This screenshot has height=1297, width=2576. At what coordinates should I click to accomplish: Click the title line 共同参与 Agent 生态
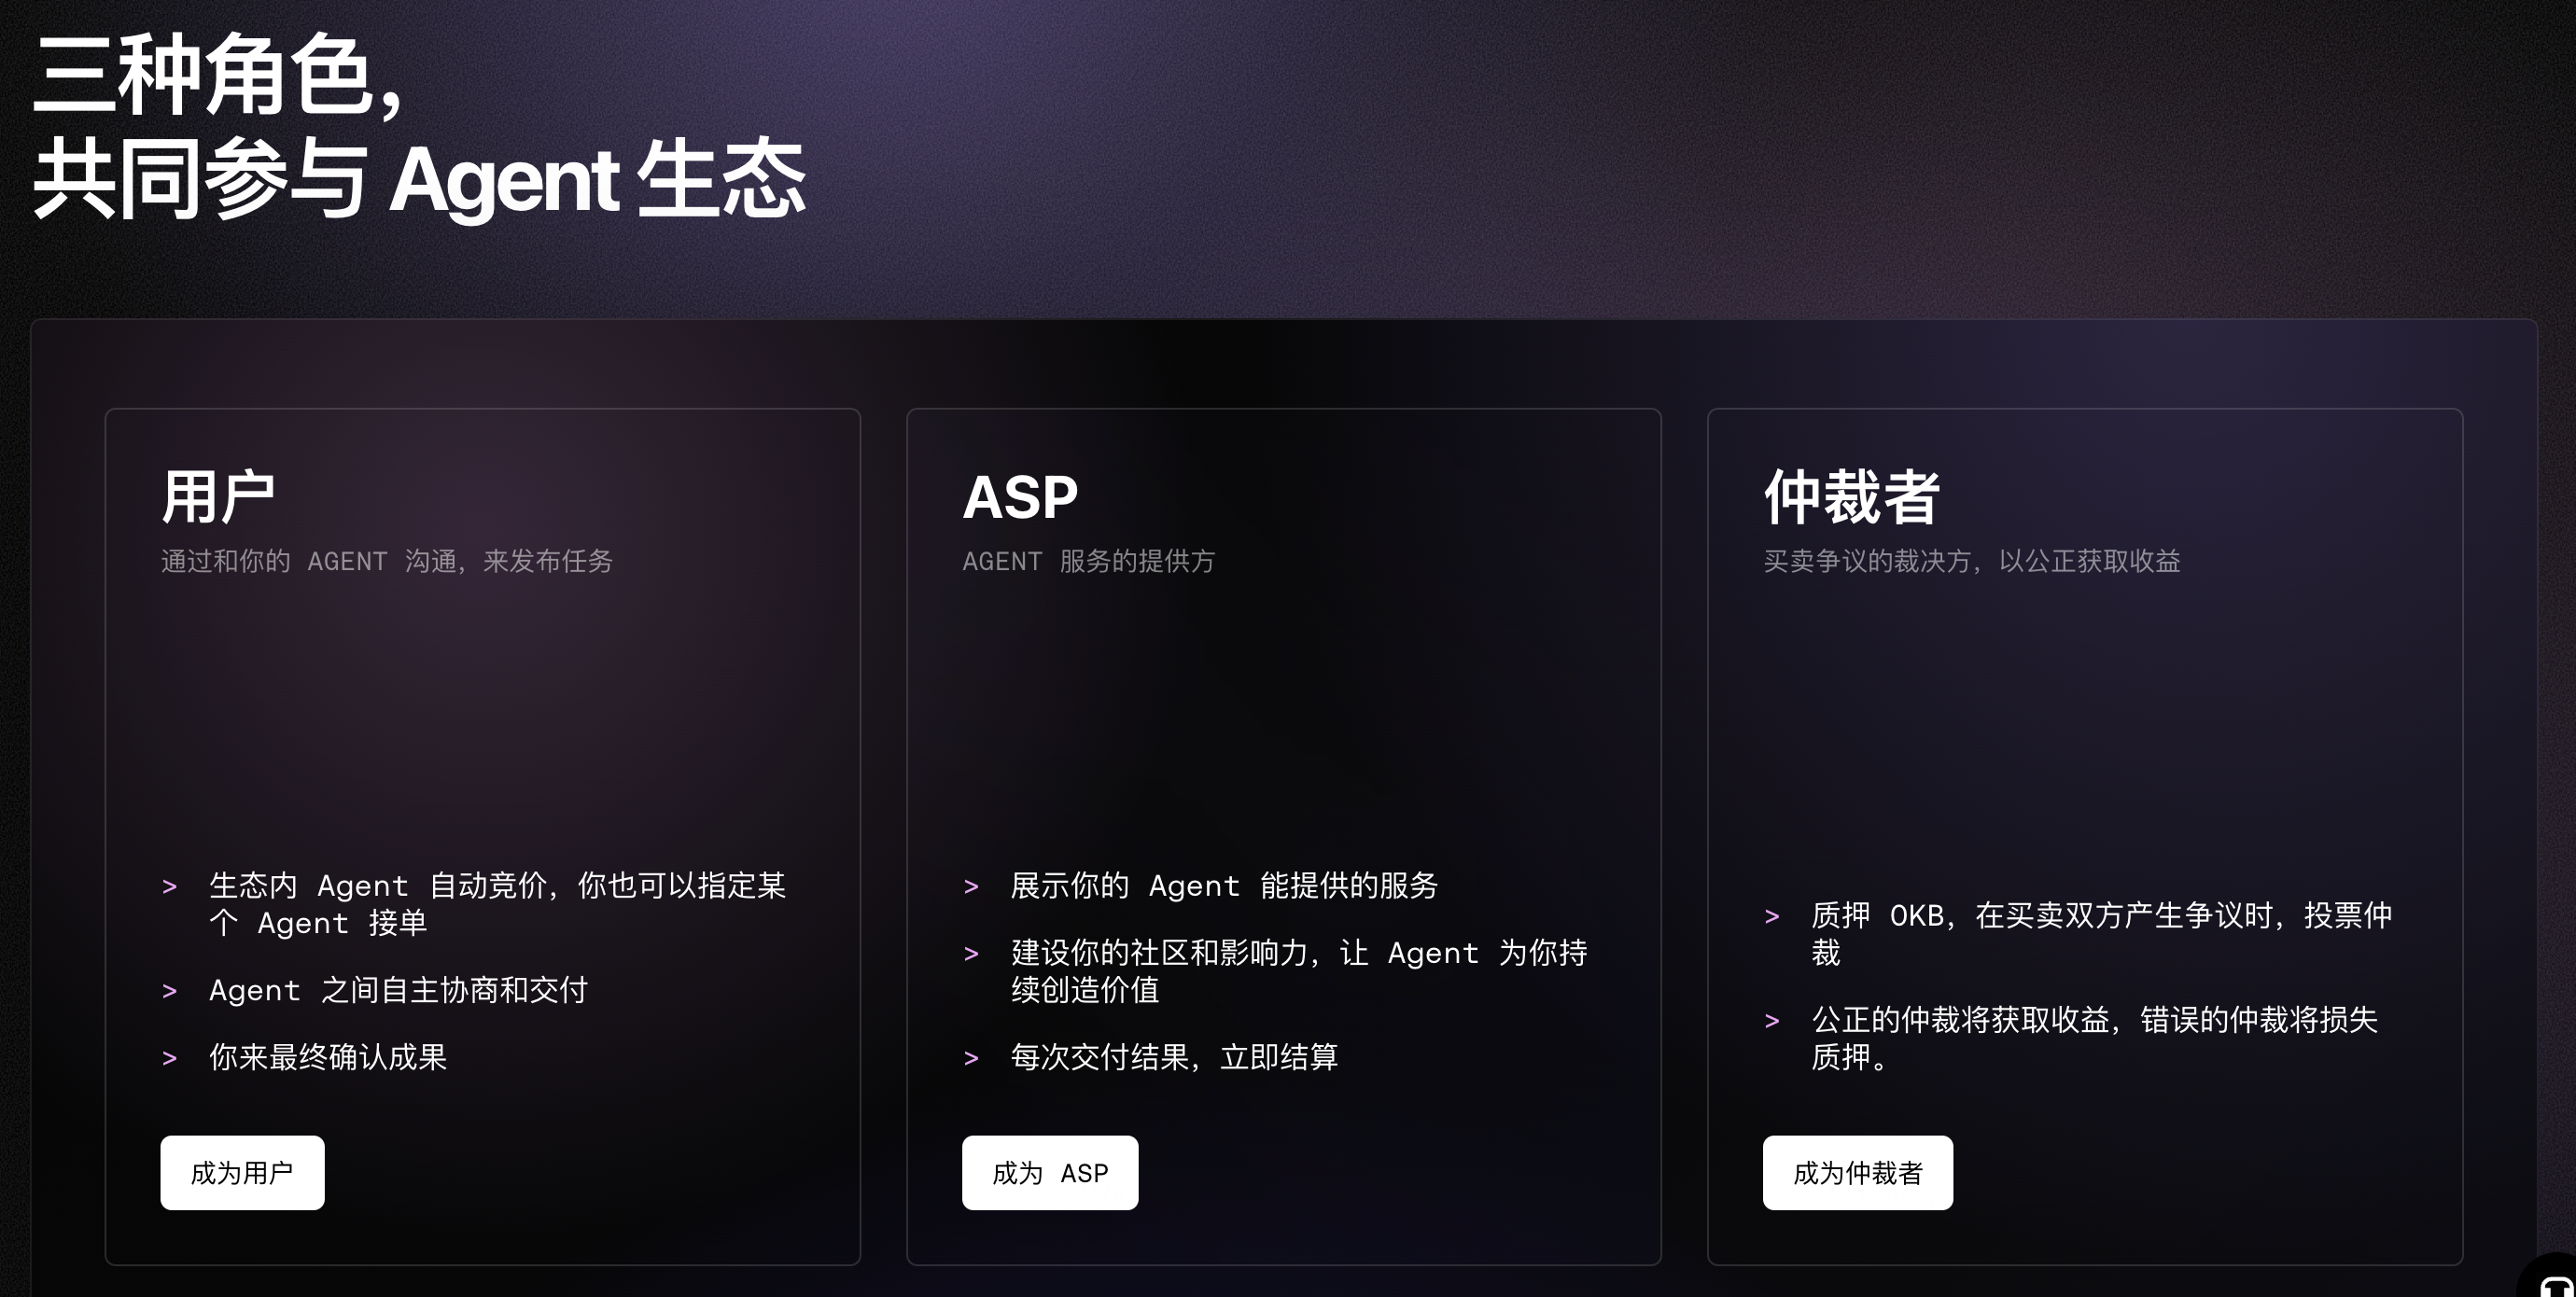click(x=419, y=180)
